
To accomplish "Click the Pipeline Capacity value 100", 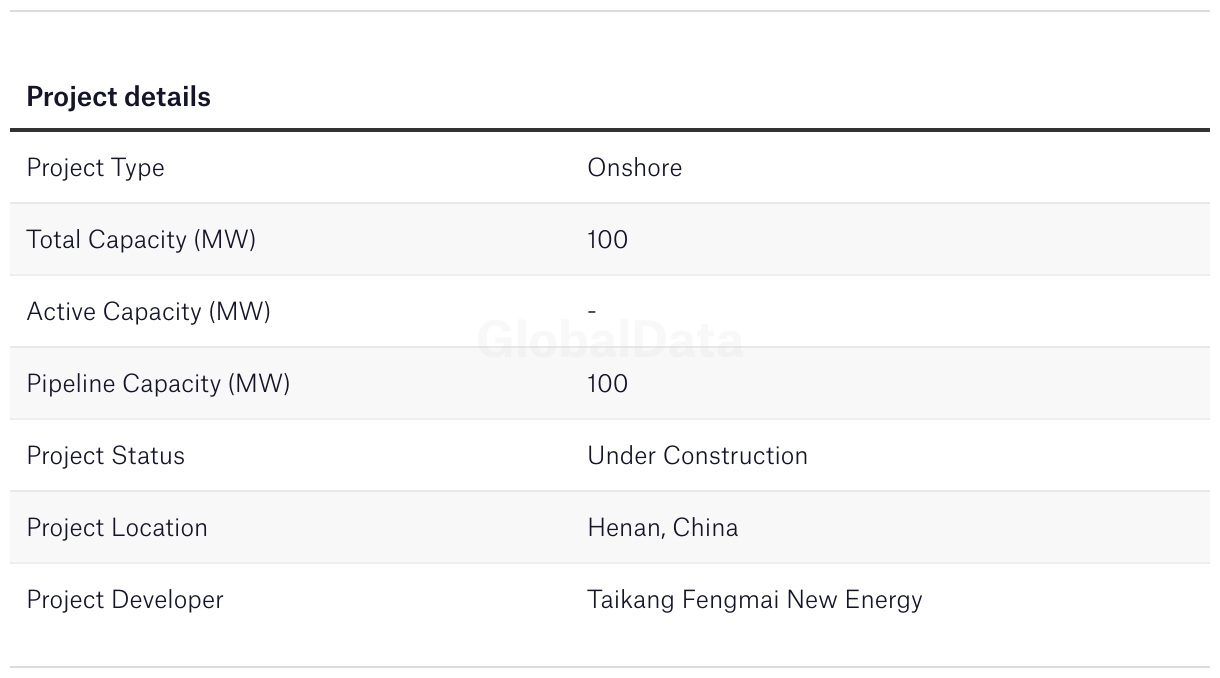I will click(608, 383).
